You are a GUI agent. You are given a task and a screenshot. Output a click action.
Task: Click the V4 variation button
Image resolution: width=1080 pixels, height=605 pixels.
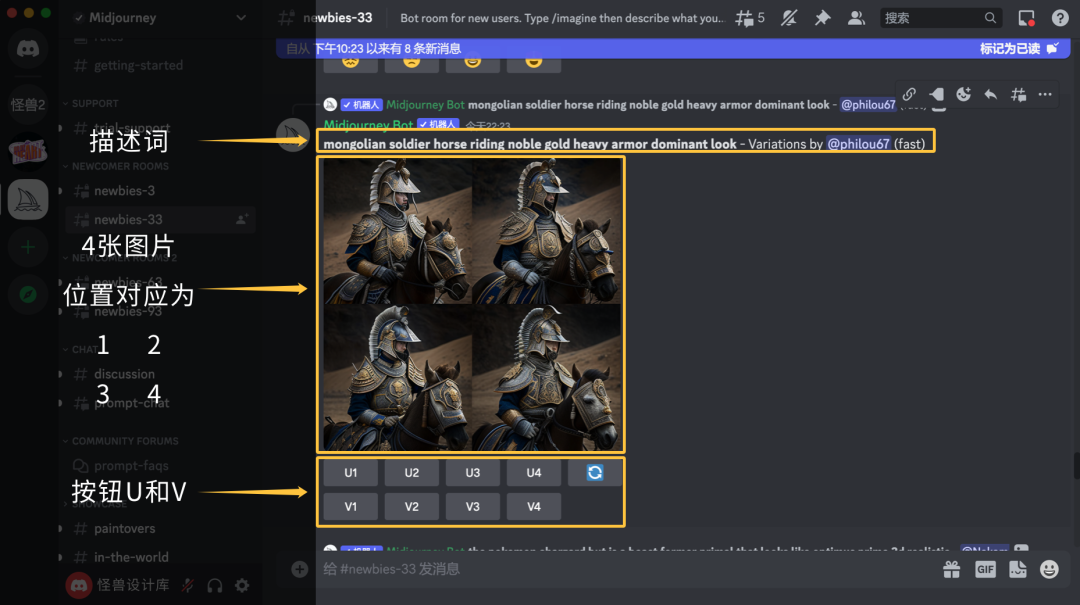[534, 506]
